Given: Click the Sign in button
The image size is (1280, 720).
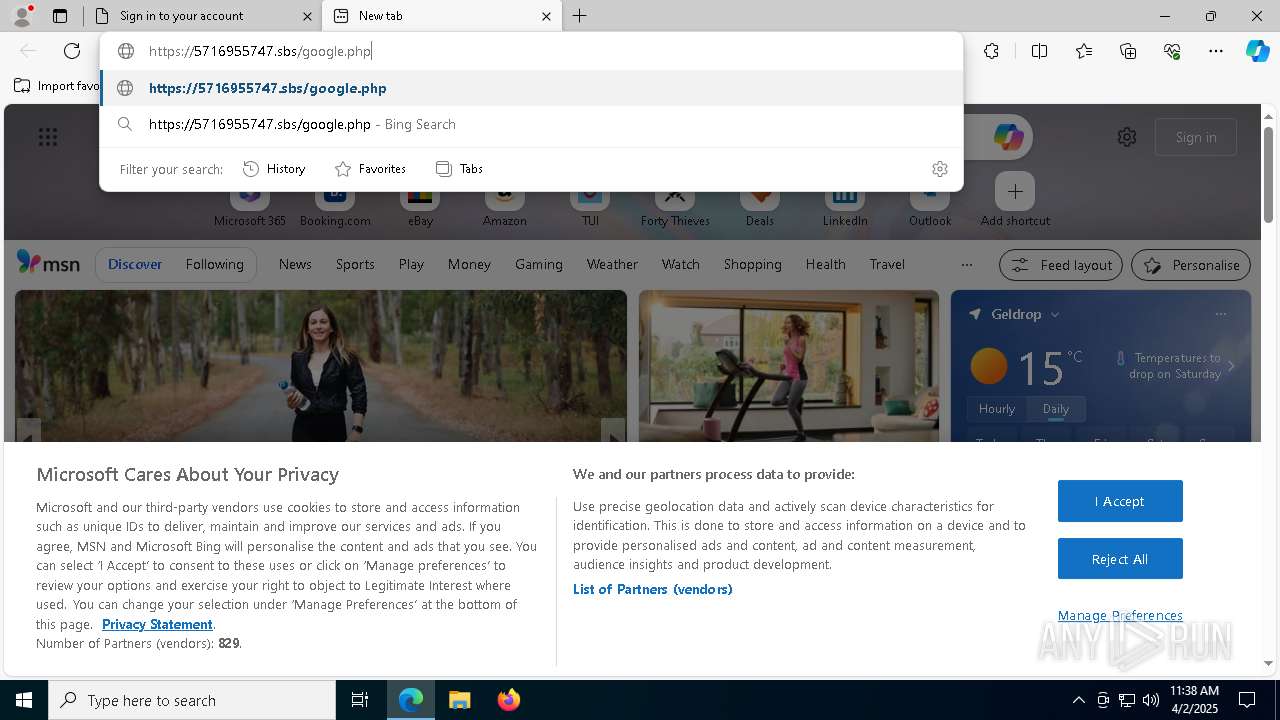Looking at the screenshot, I should coord(1196,137).
